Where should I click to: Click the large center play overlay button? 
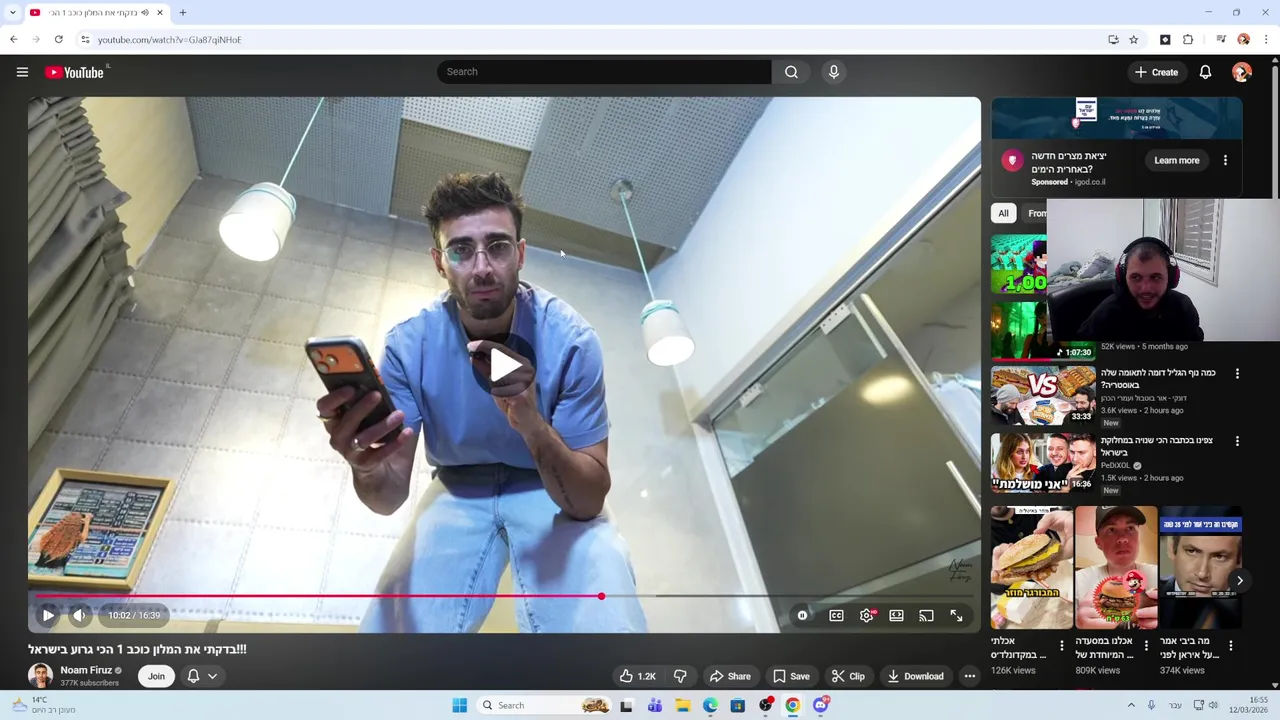pyautogui.click(x=504, y=365)
